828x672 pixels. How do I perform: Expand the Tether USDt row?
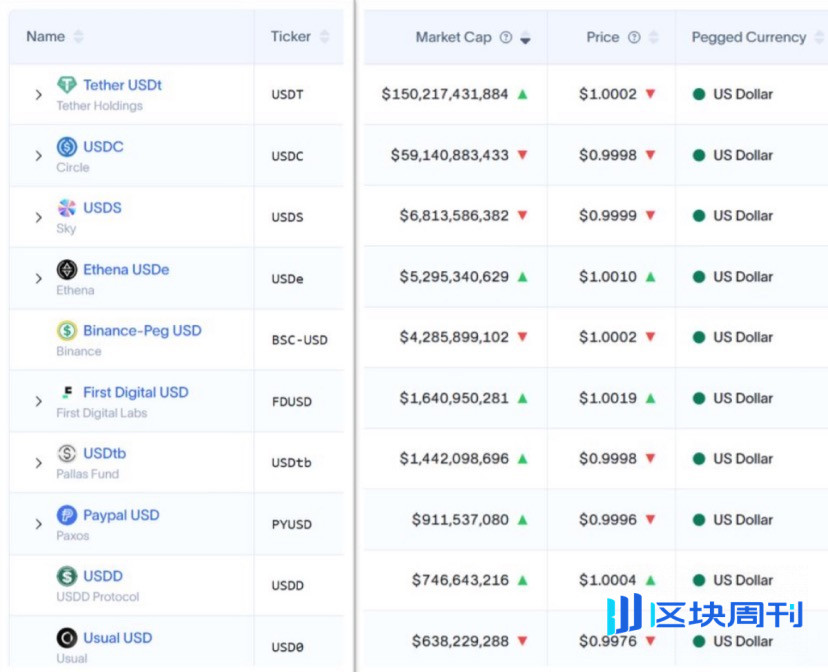click(38, 94)
